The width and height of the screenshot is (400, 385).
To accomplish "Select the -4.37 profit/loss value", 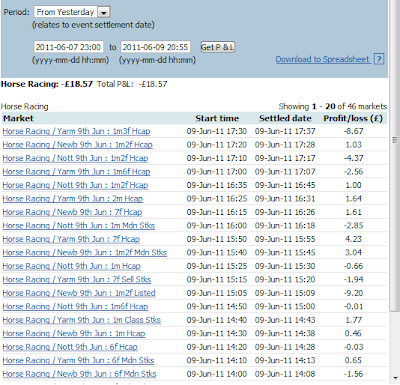I will [x=354, y=158].
